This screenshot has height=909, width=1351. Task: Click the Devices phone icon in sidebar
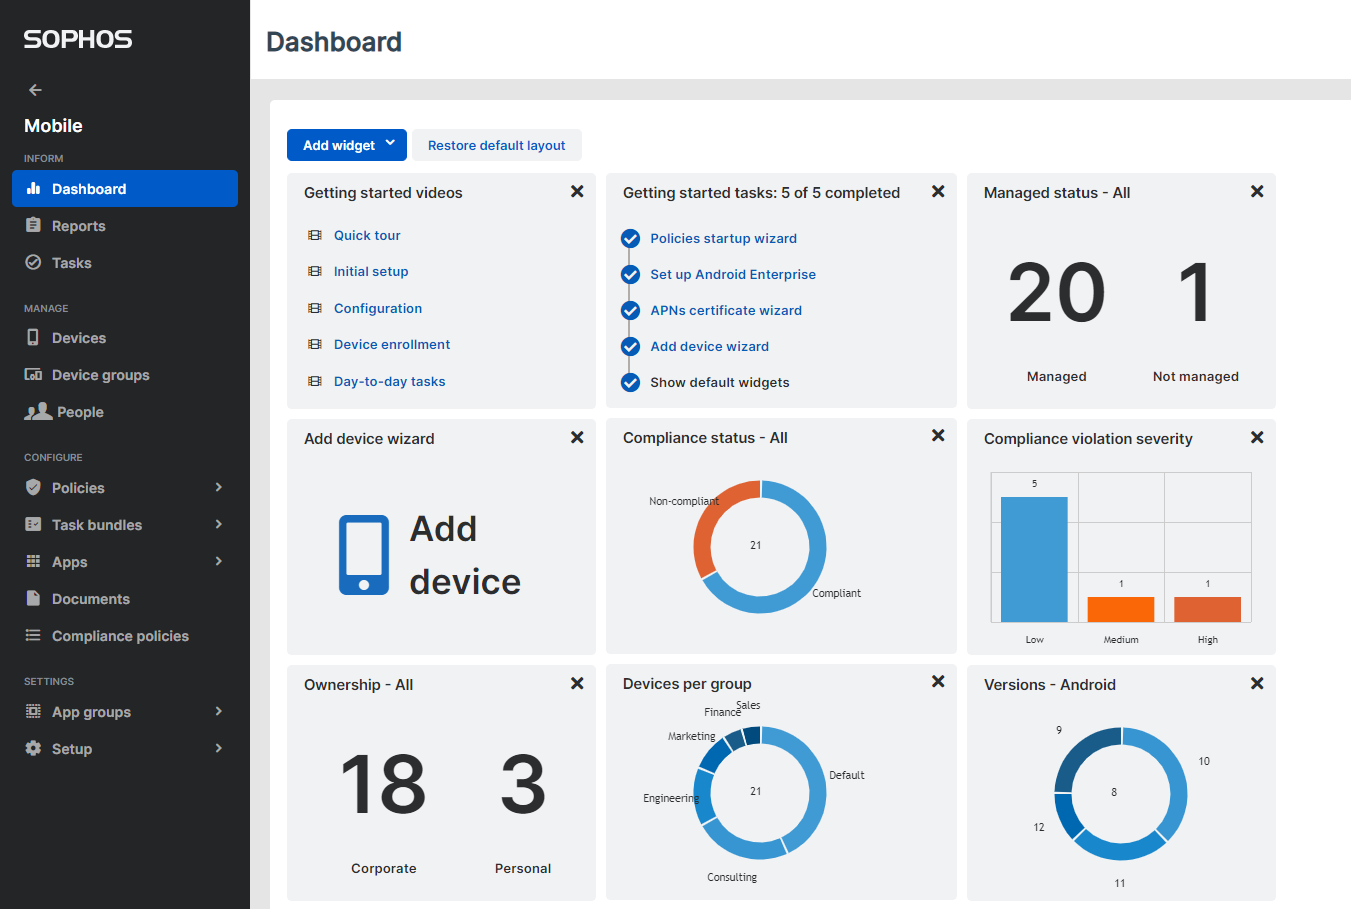point(33,338)
